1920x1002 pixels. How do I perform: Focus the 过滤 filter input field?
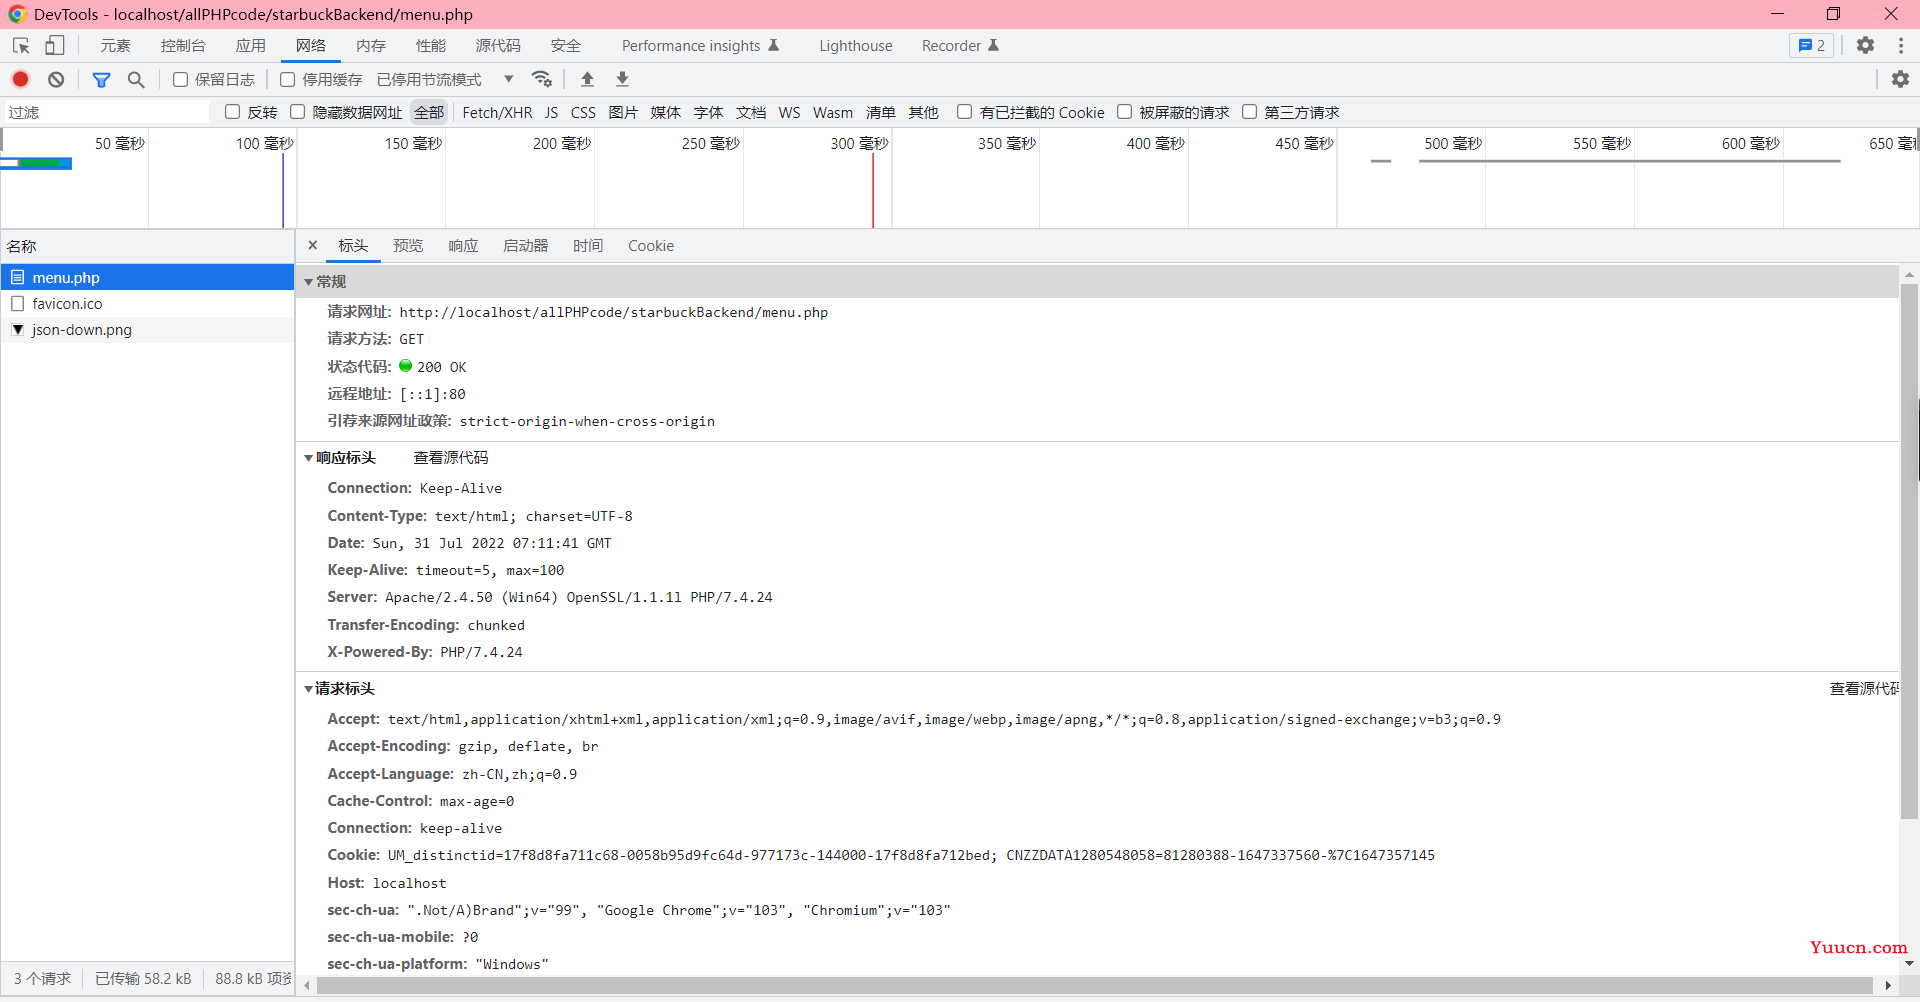[107, 112]
